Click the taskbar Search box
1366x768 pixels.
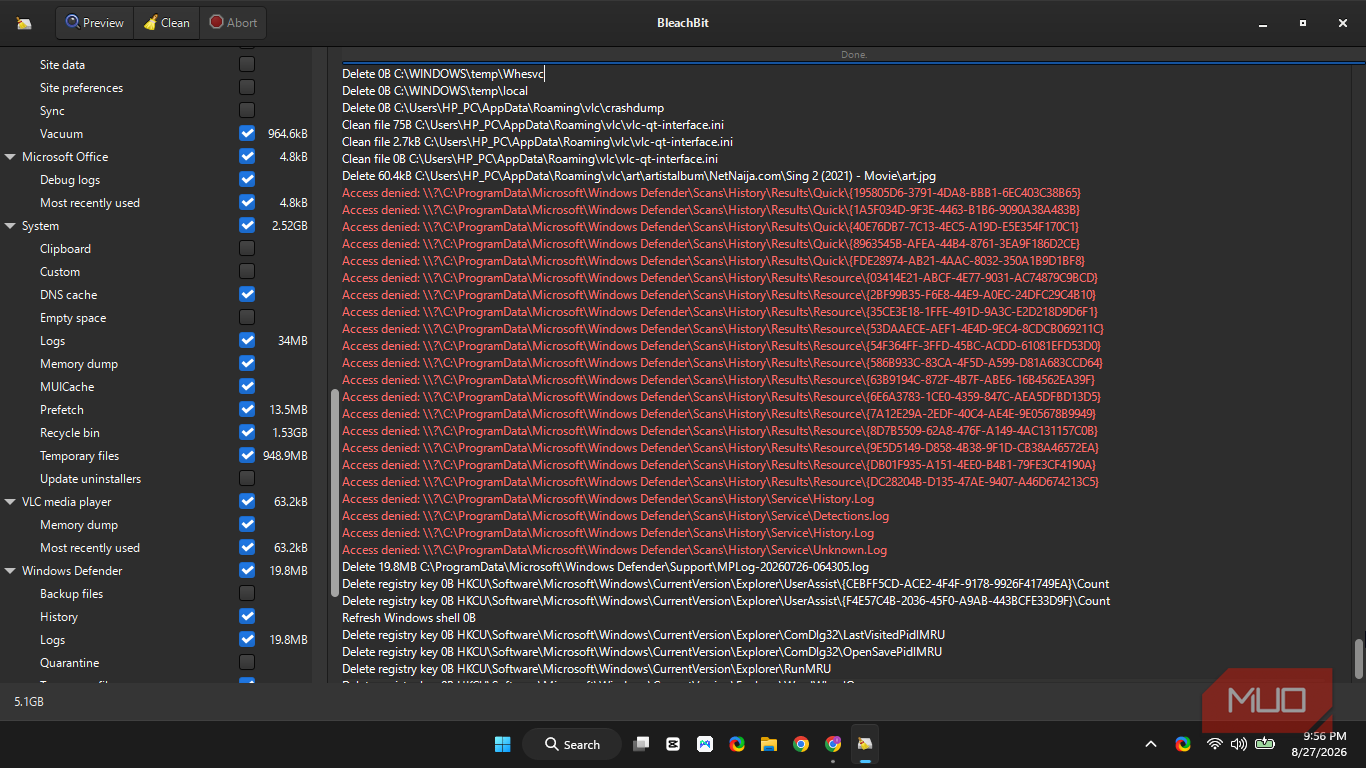click(x=573, y=744)
